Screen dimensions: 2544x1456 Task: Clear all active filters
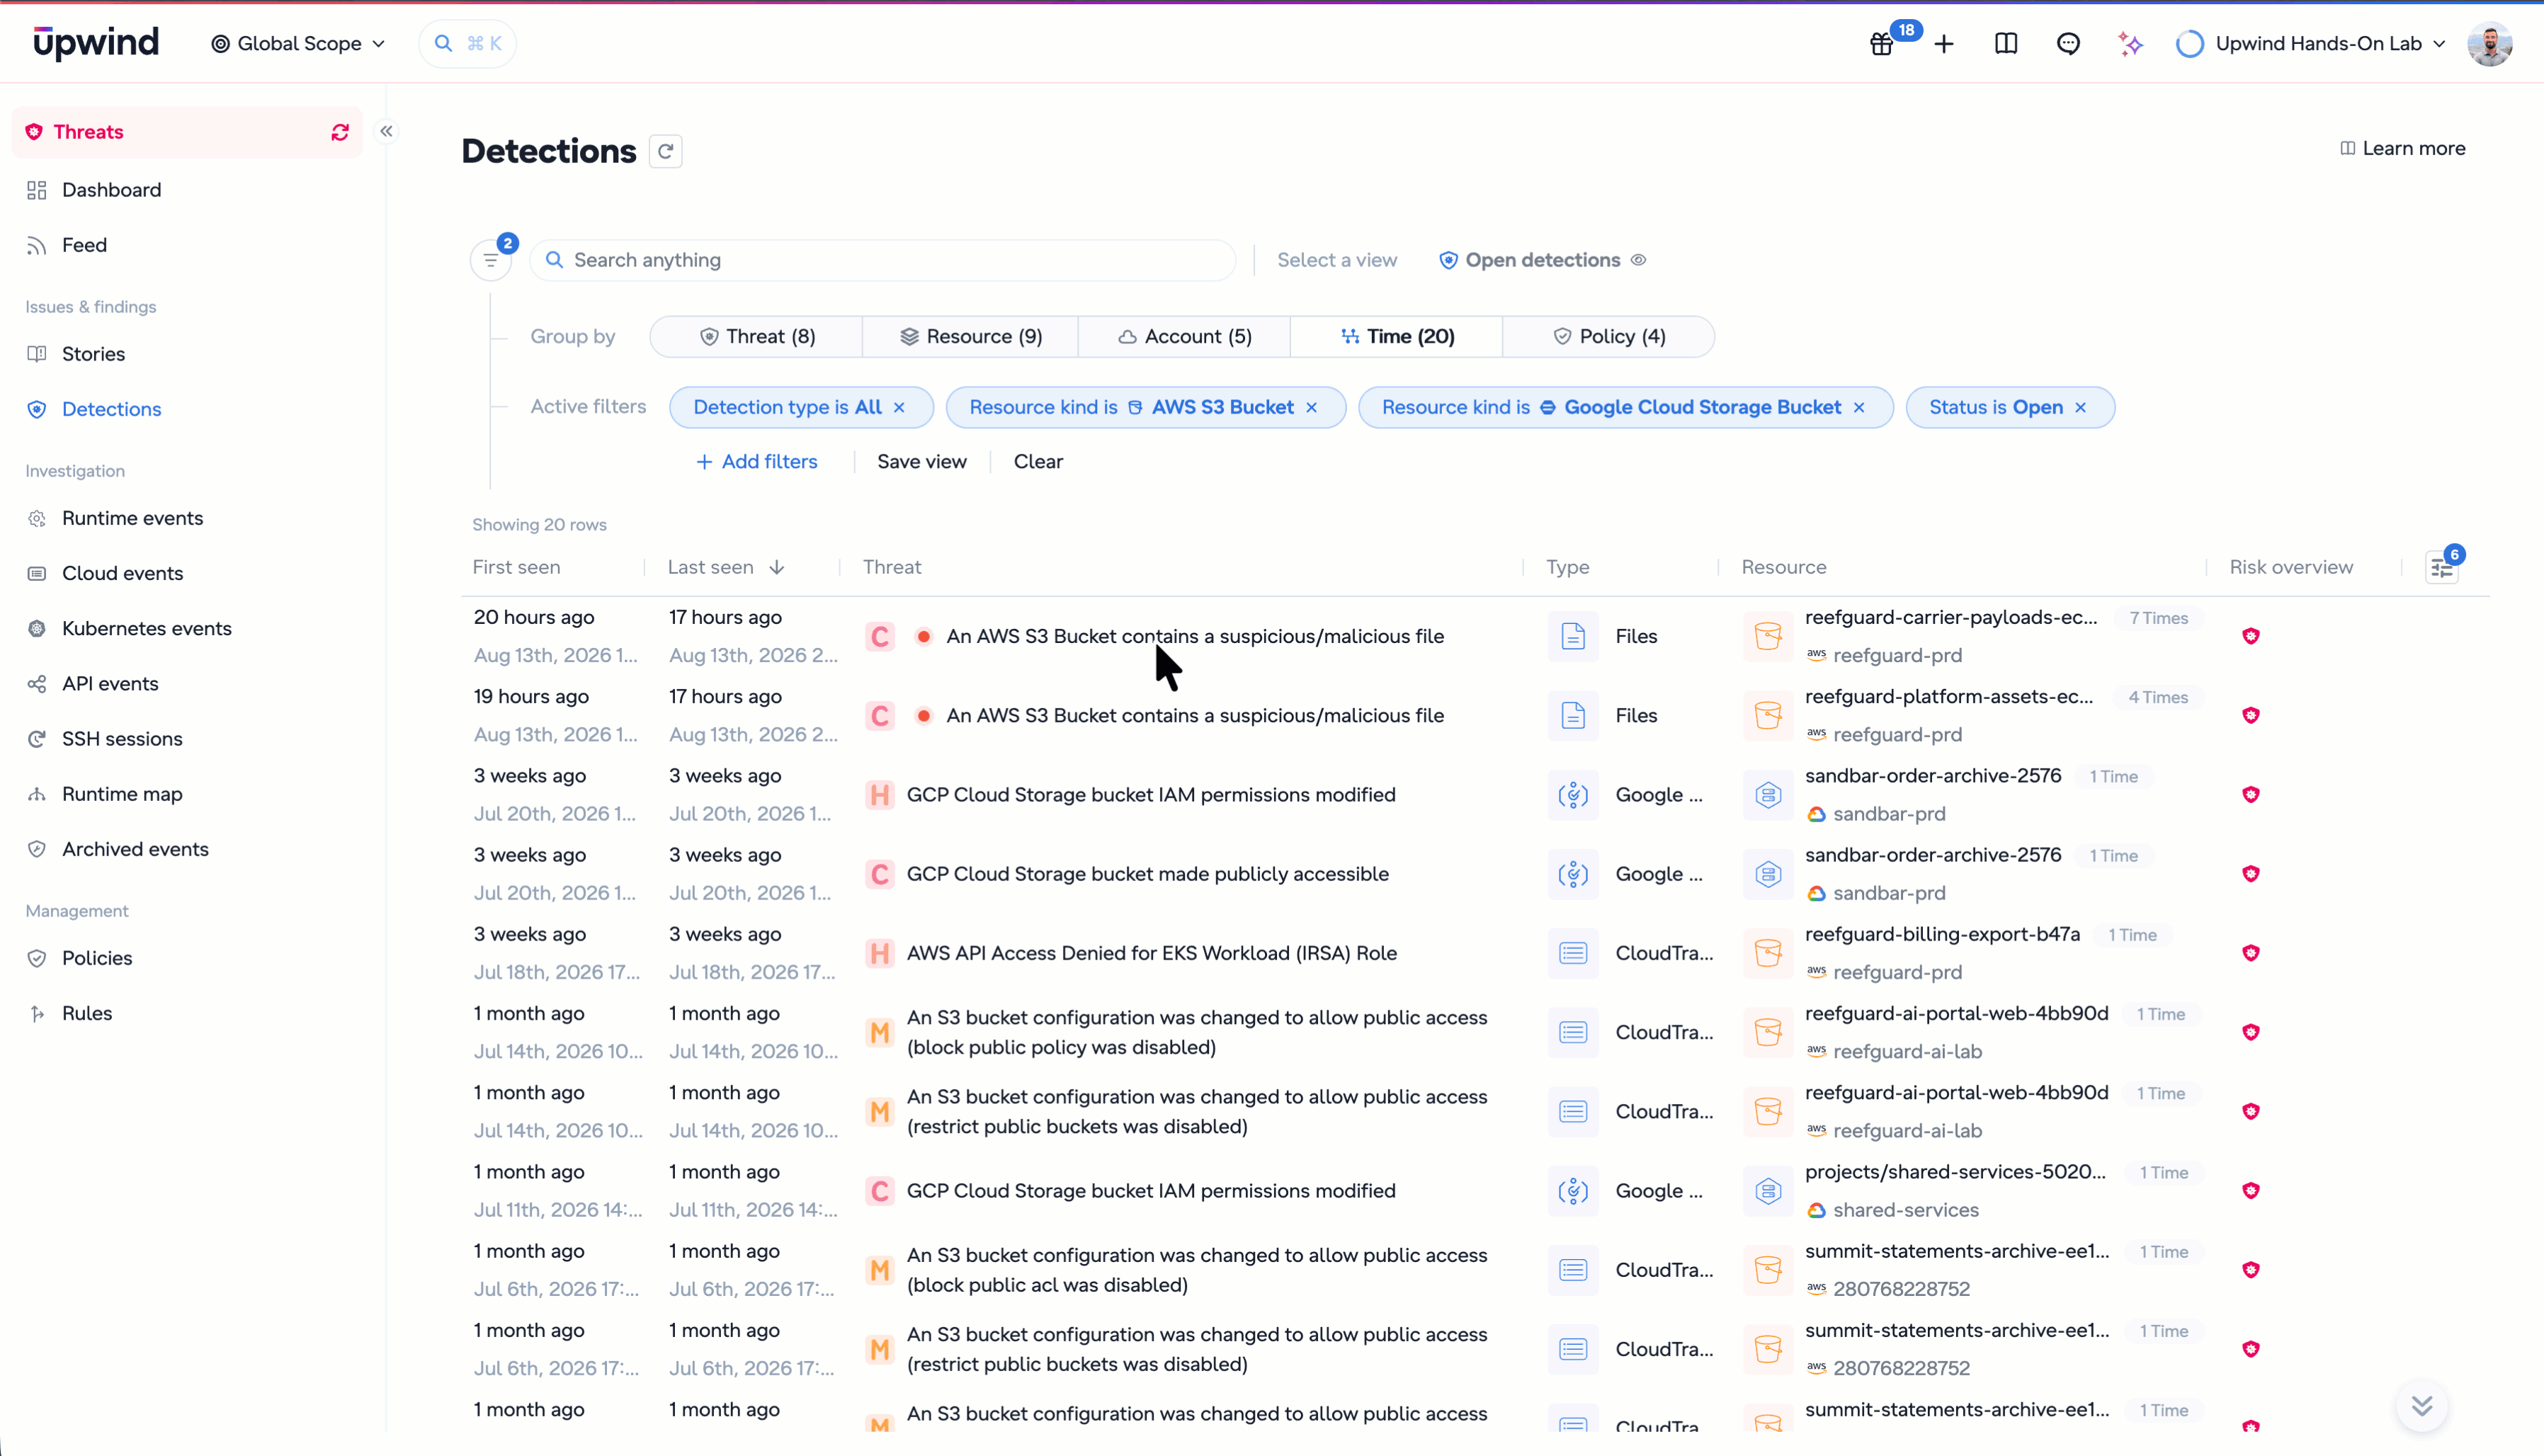1038,462
